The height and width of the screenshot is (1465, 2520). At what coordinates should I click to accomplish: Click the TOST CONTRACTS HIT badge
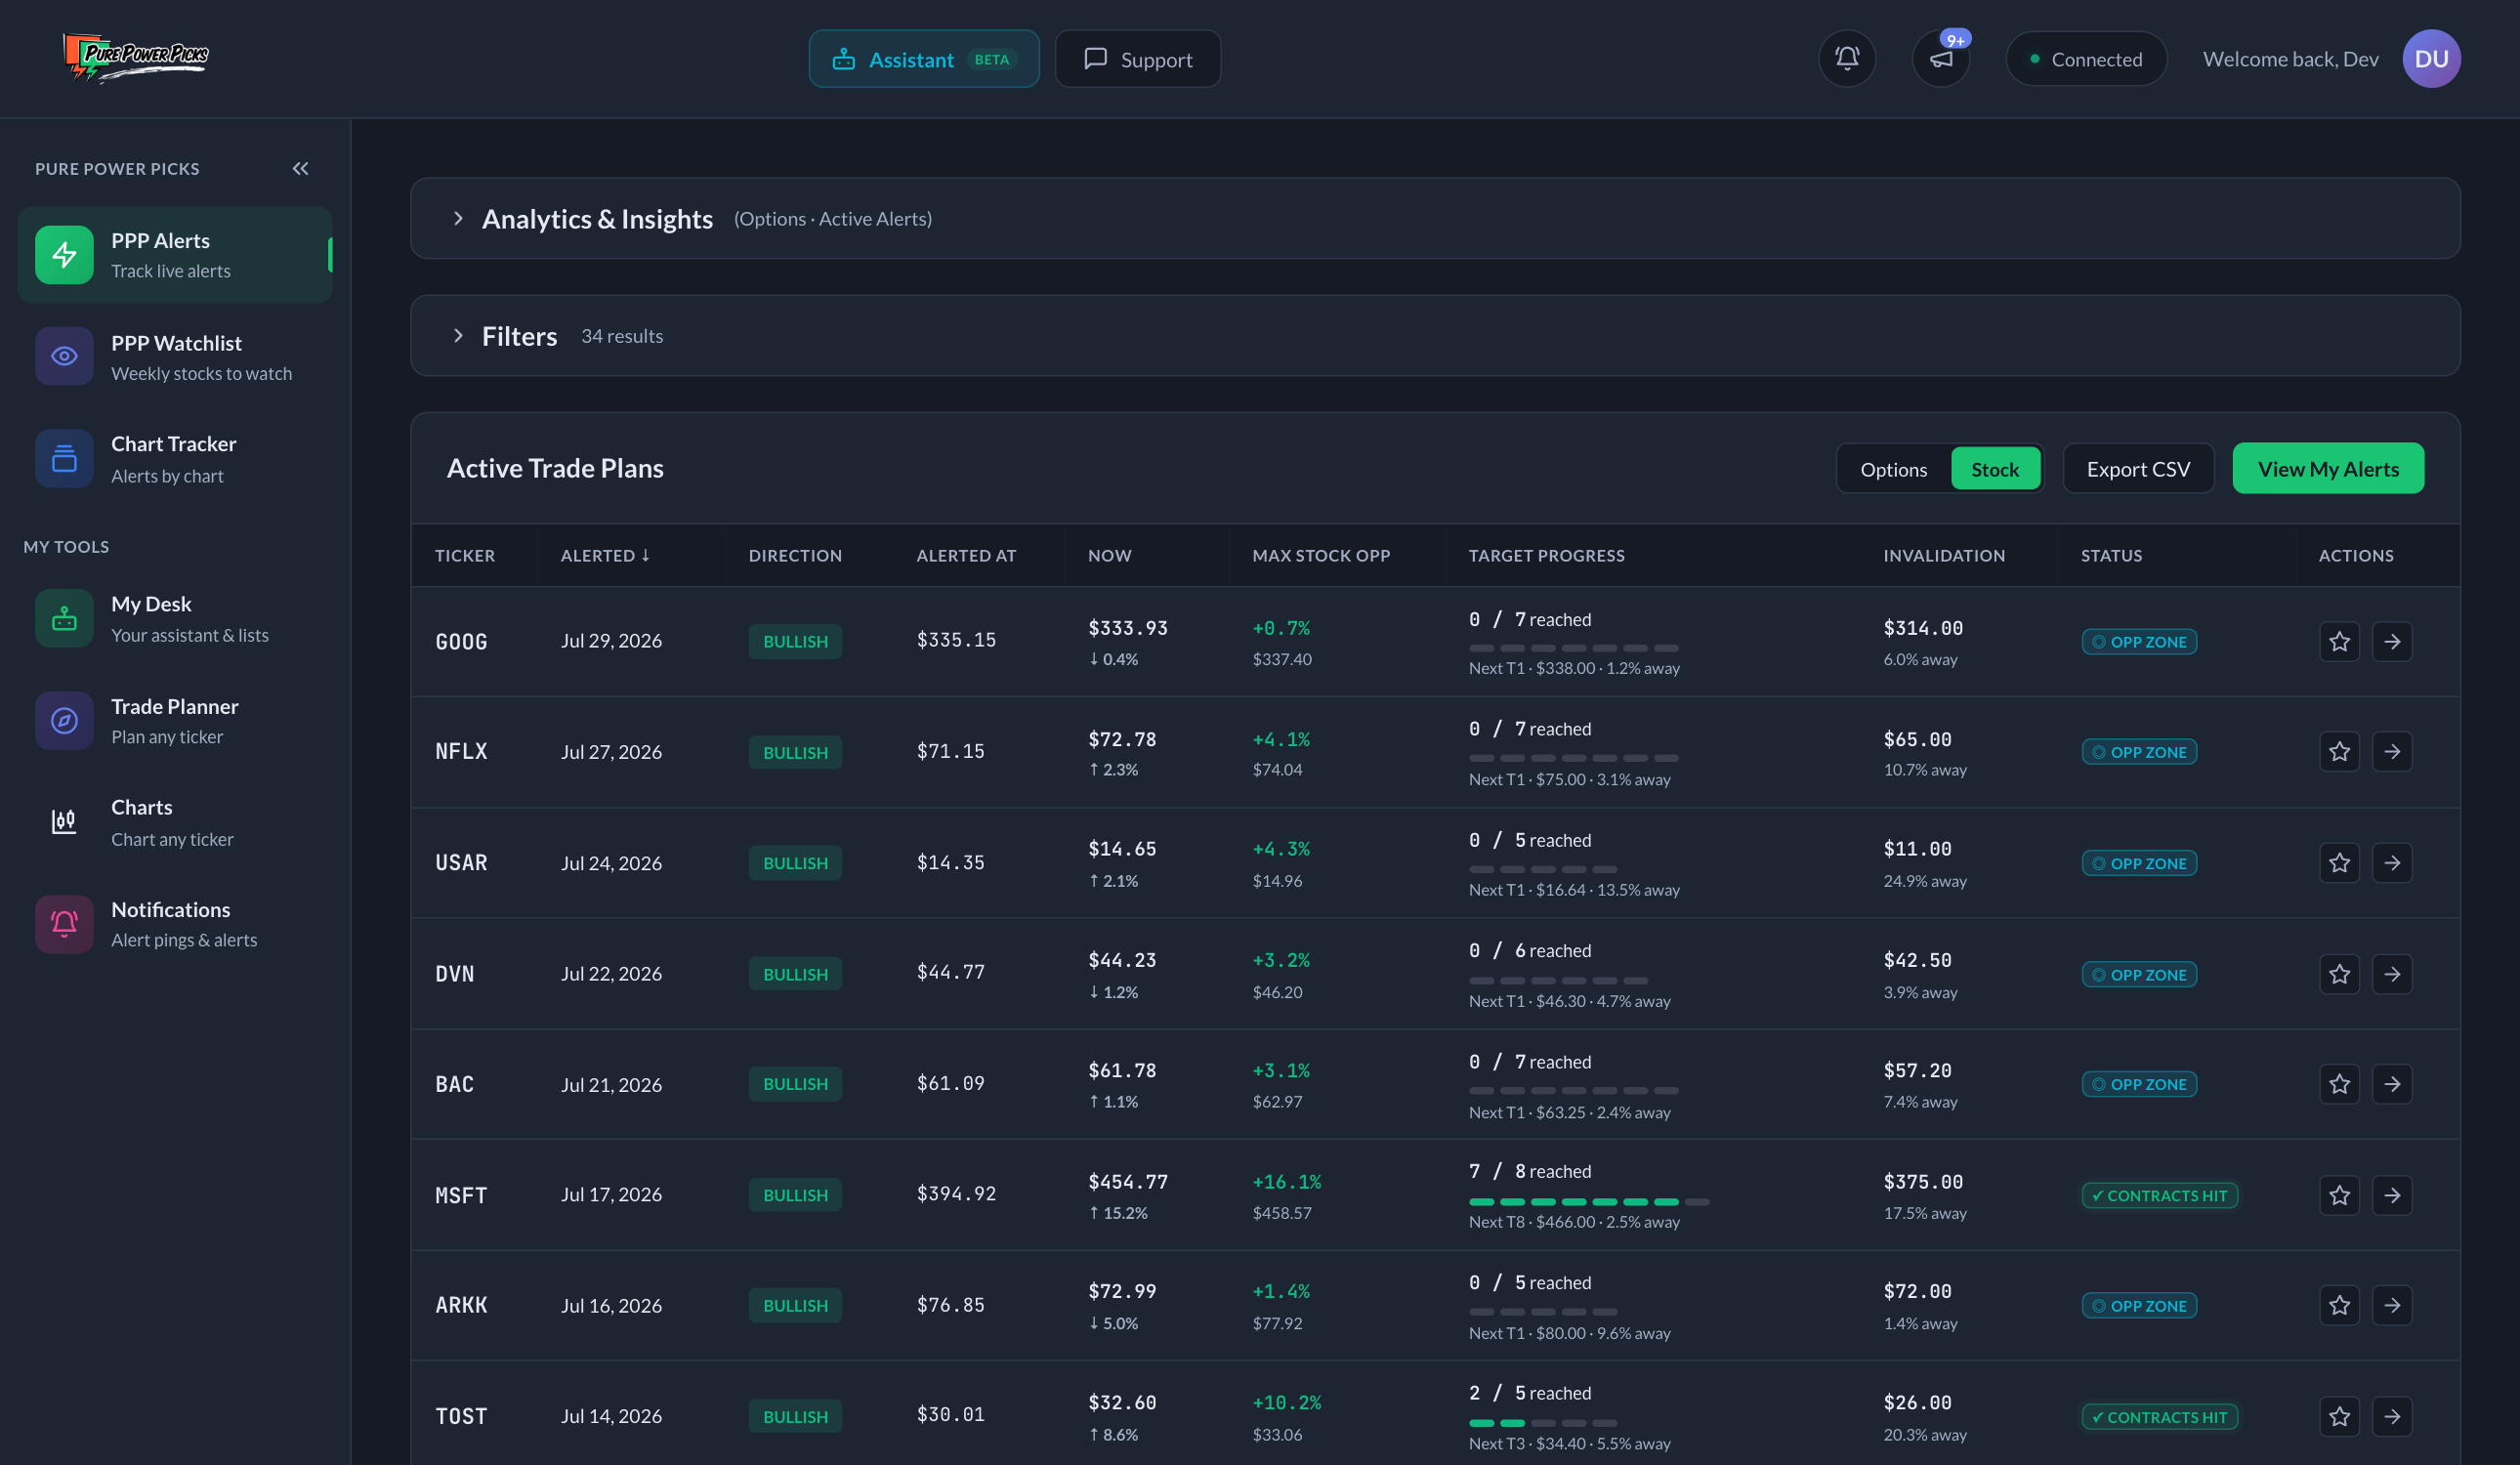pyautogui.click(x=2159, y=1417)
